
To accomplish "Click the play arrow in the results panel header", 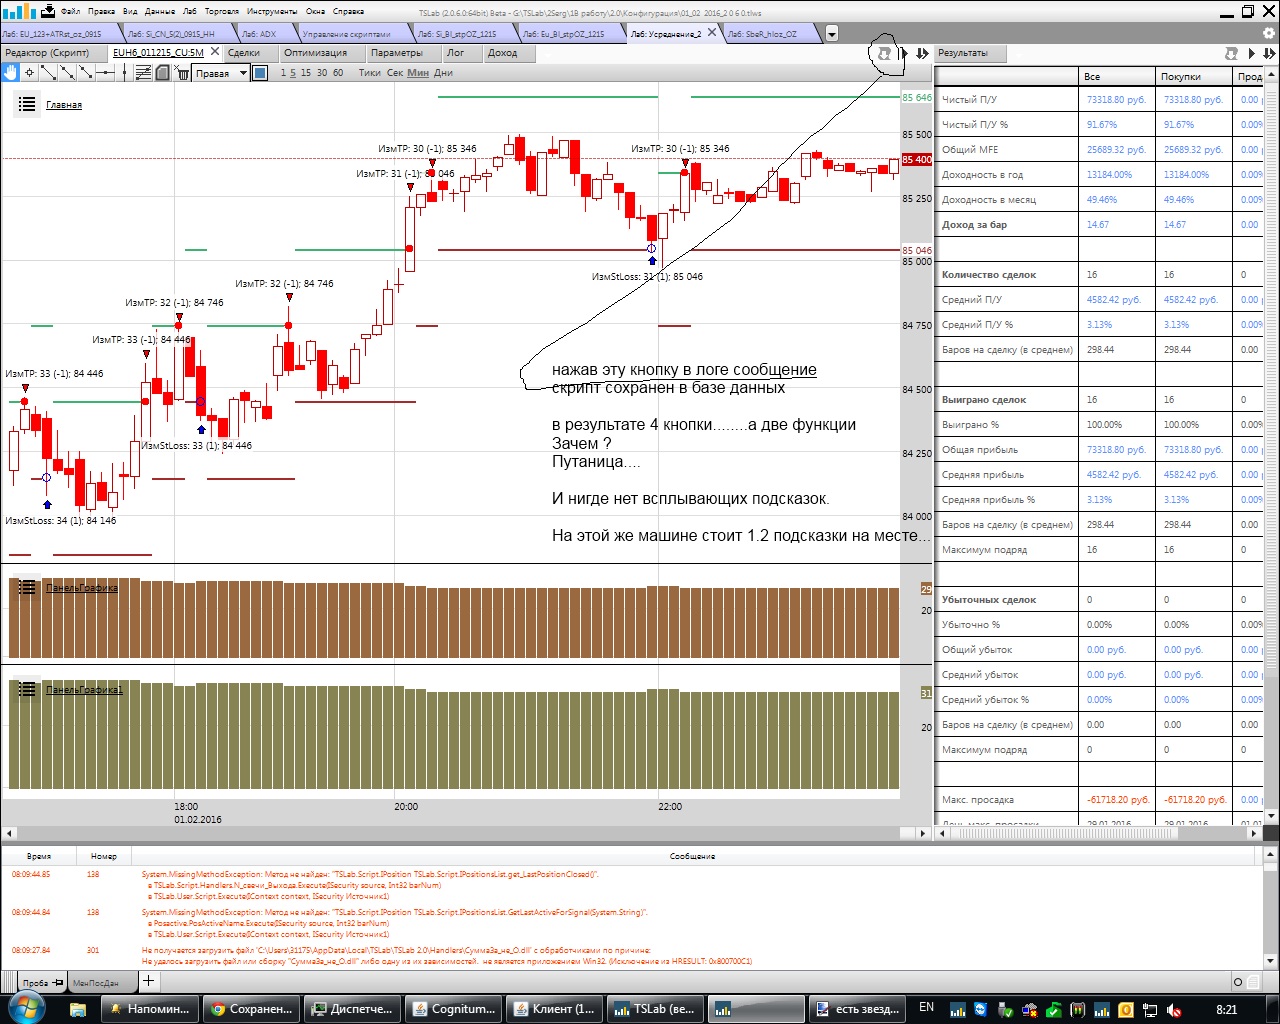I will (1251, 53).
